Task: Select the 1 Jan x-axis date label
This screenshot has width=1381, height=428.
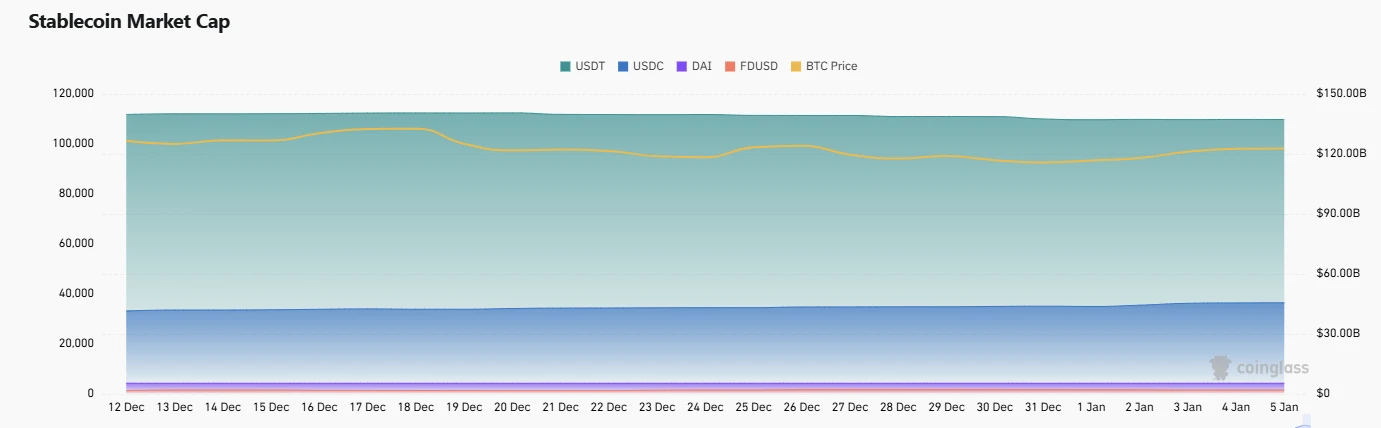Action: [x=1091, y=407]
